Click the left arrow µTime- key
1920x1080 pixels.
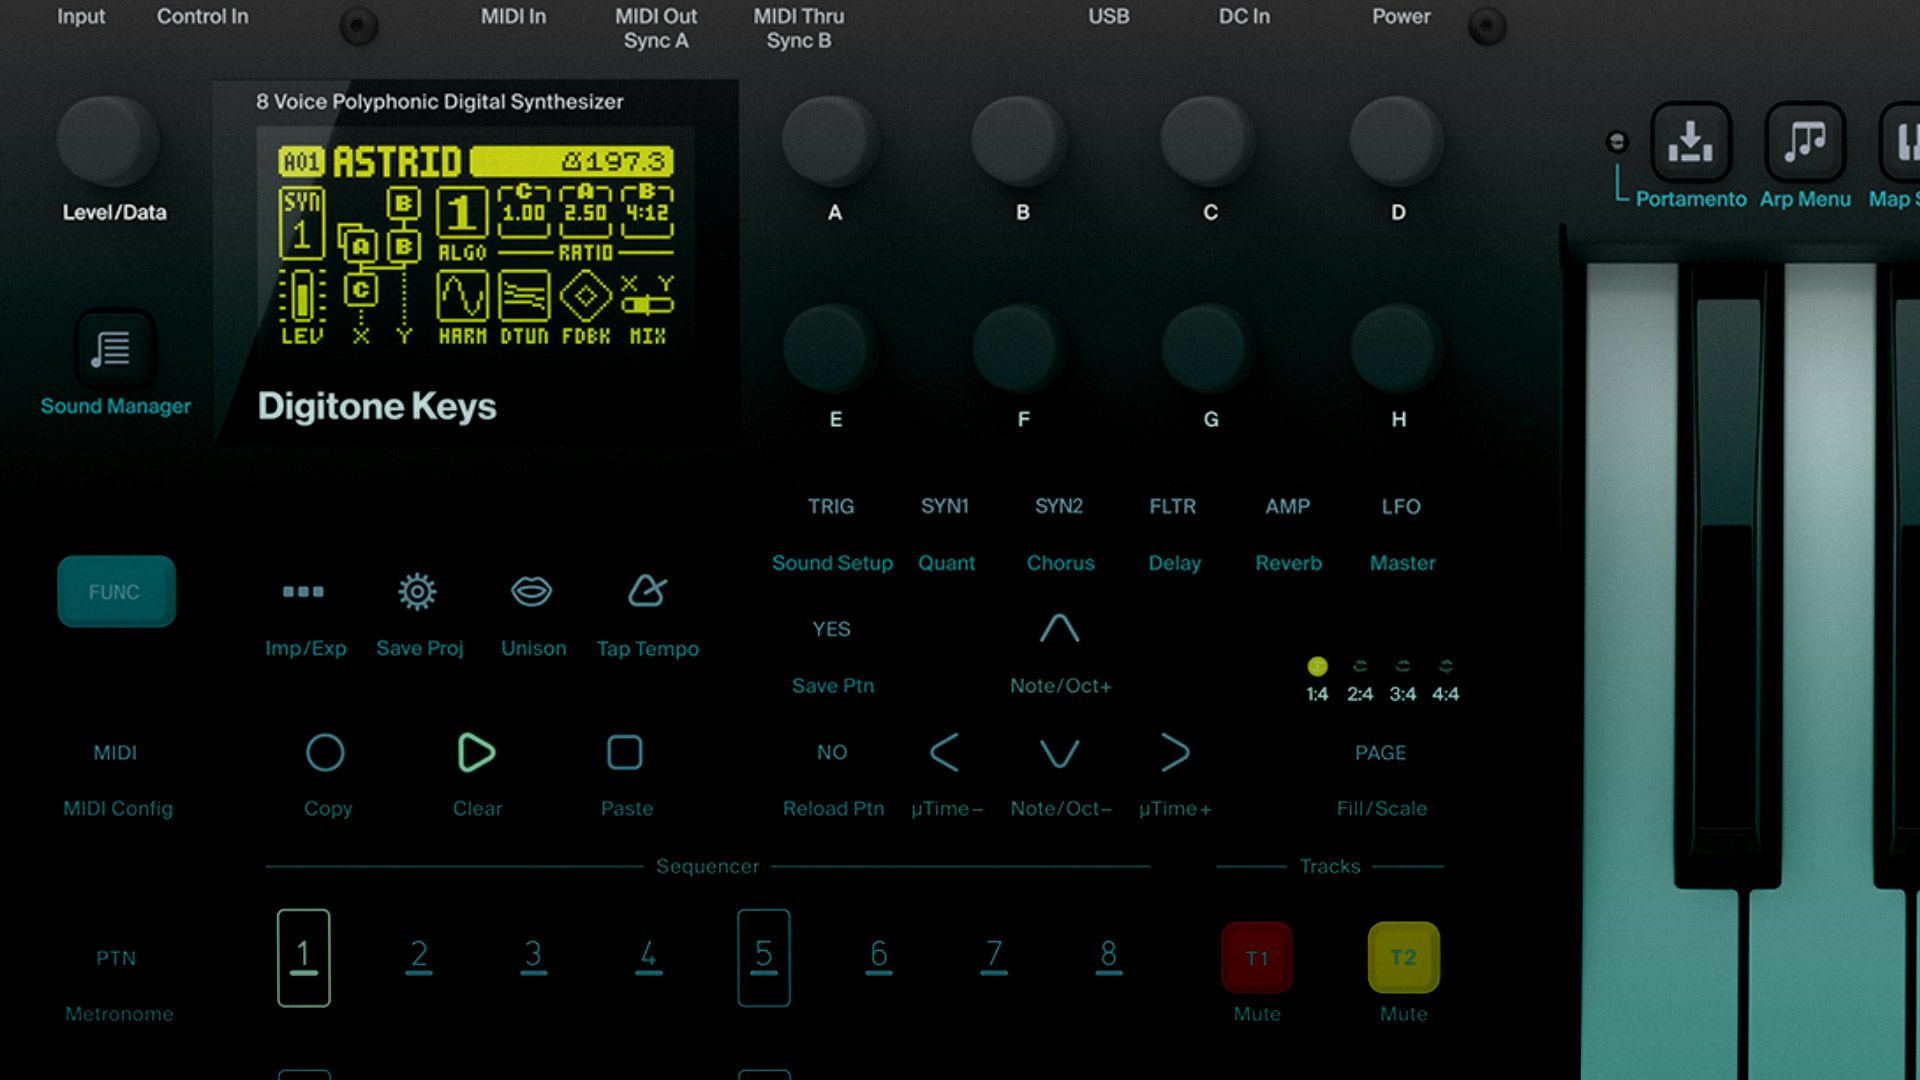(944, 753)
